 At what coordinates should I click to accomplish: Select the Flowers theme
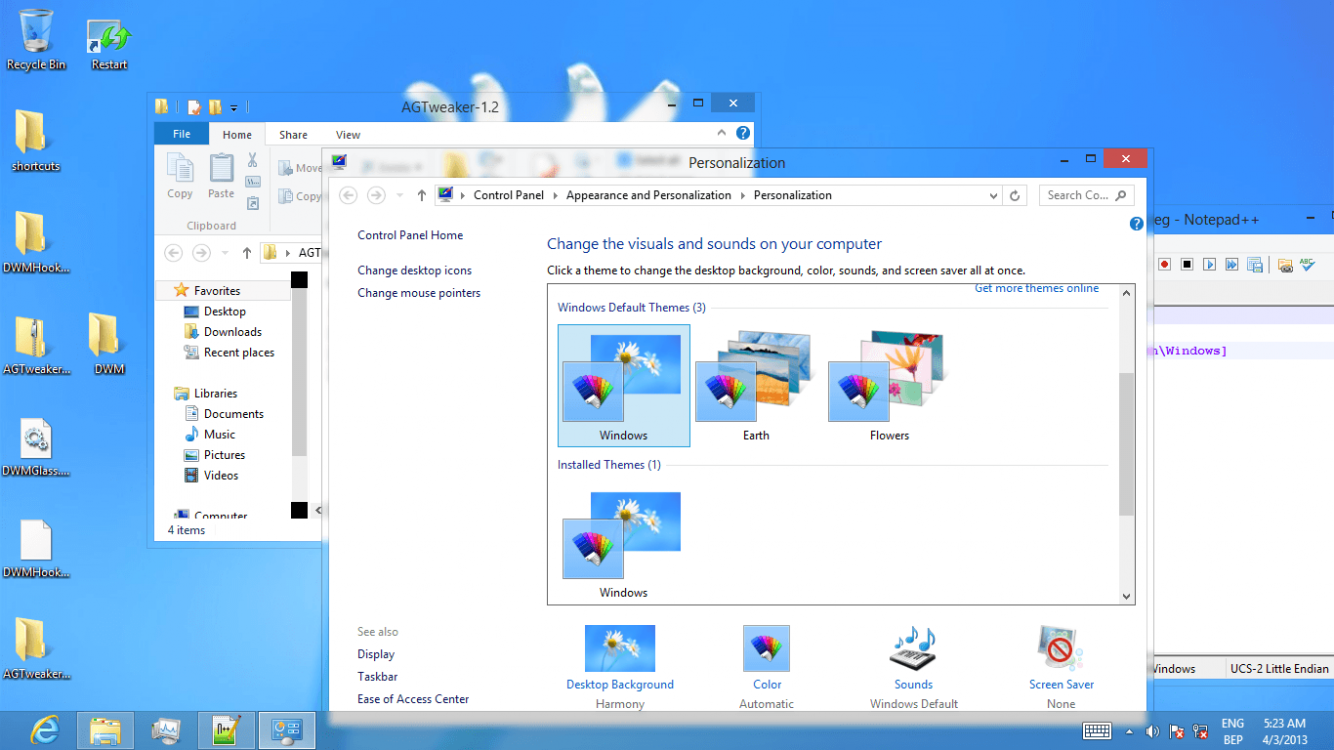tap(889, 385)
